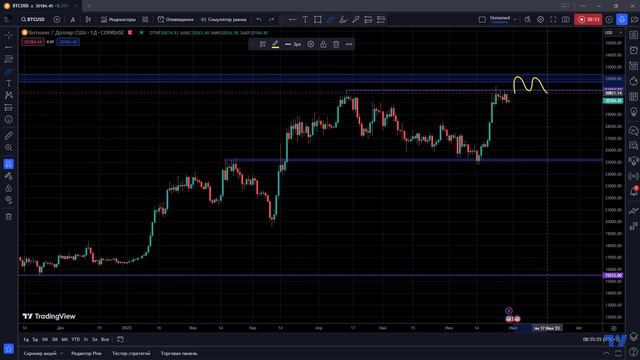Image resolution: width=640 pixels, height=360 pixels.
Task: Select the text tool in top toolbar
Action: (x=305, y=20)
